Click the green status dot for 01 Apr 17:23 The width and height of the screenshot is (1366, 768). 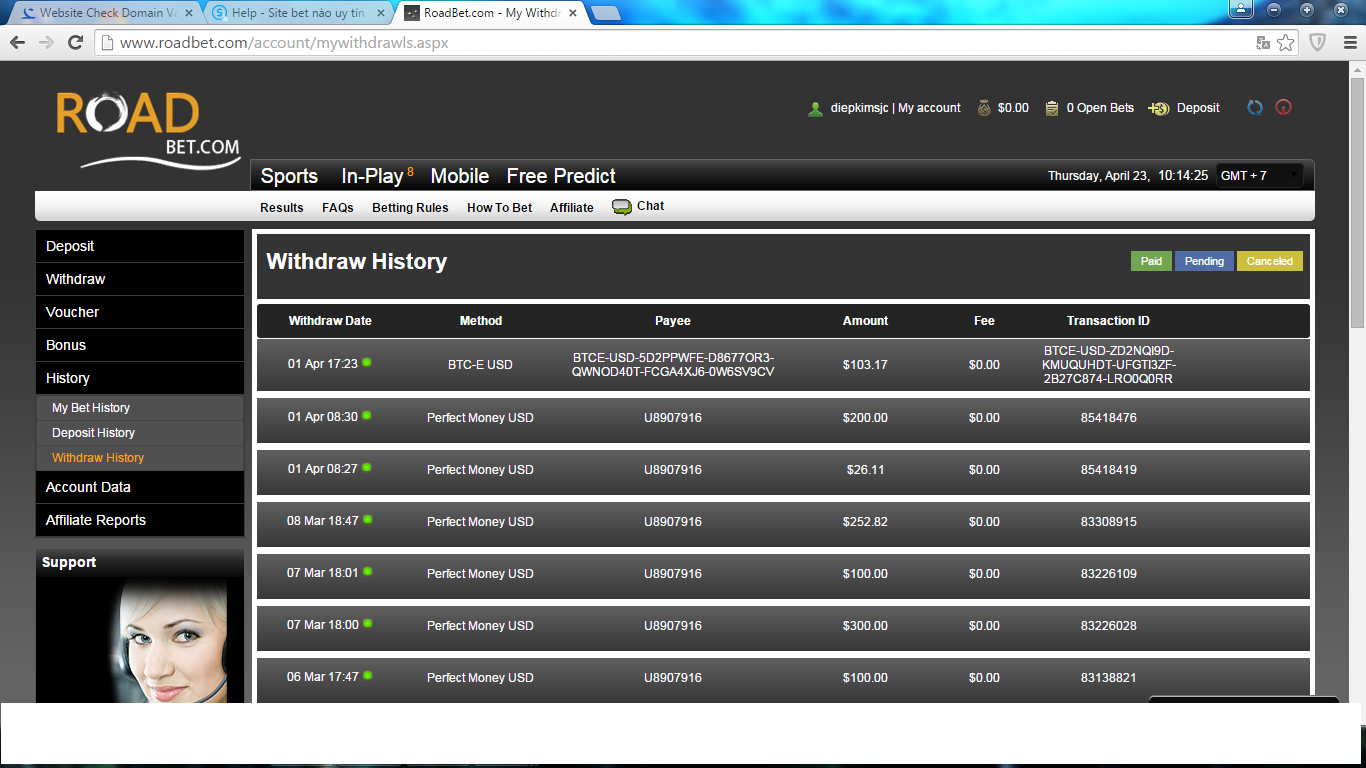(x=367, y=362)
